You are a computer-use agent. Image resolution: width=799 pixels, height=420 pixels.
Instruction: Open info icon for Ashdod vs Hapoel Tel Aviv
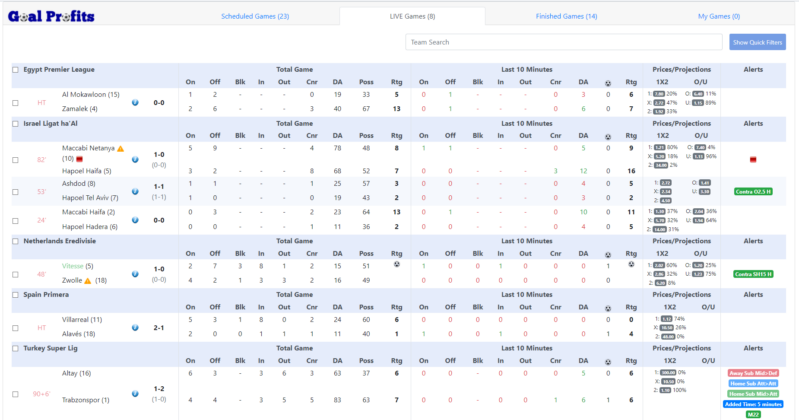pyautogui.click(x=135, y=192)
